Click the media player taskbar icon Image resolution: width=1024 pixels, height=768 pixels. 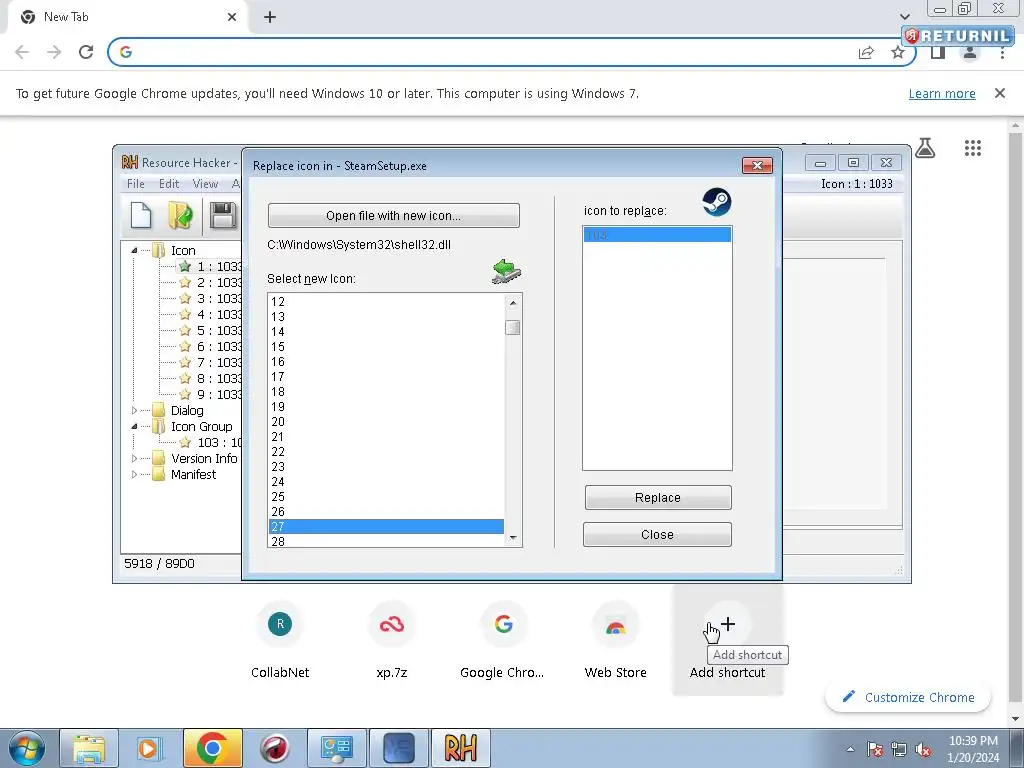pos(150,748)
